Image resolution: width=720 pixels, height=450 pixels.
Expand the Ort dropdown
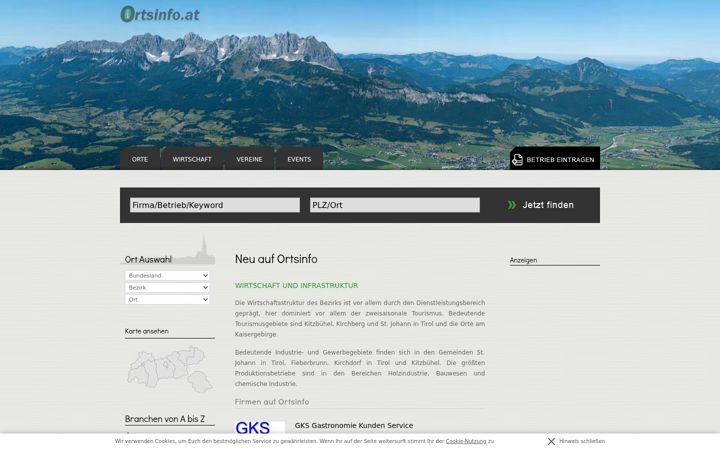coord(167,299)
